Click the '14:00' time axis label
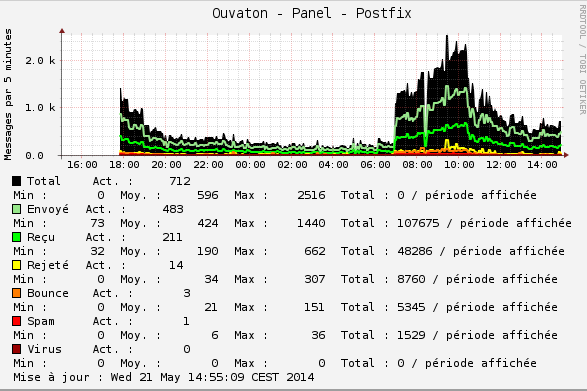This screenshot has width=587, height=391. pyautogui.click(x=542, y=165)
